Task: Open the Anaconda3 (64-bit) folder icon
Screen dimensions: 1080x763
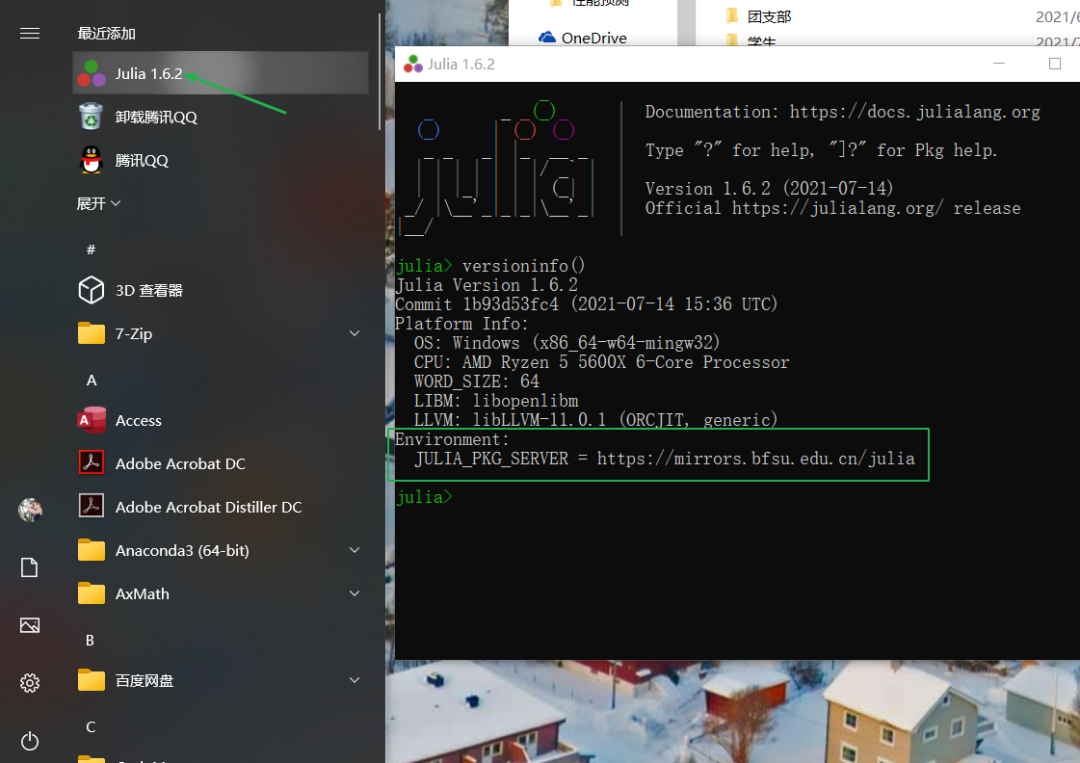Action: point(91,551)
